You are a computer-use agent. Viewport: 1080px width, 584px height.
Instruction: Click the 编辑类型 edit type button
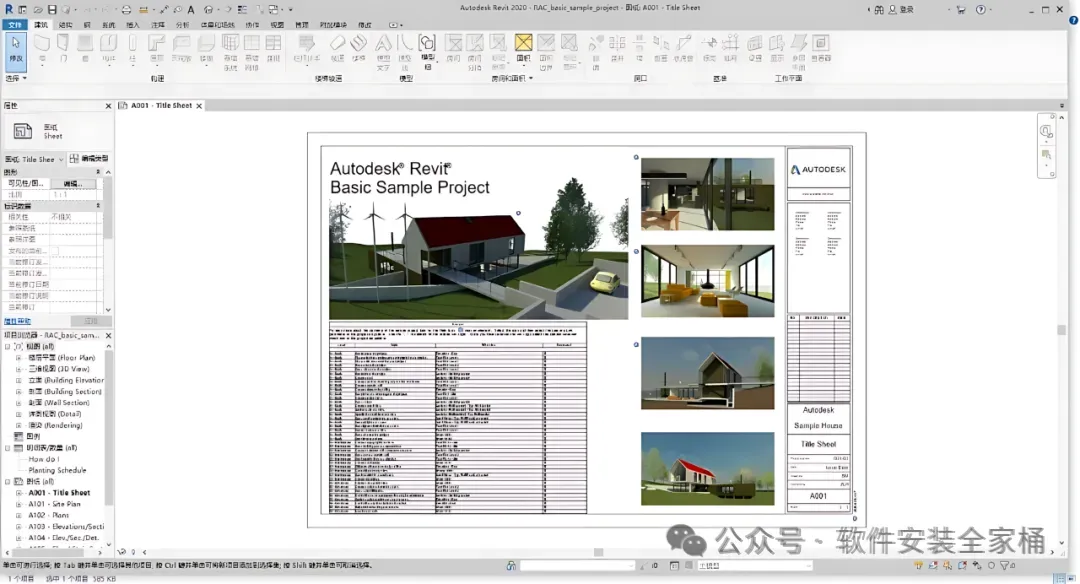[x=89, y=159]
